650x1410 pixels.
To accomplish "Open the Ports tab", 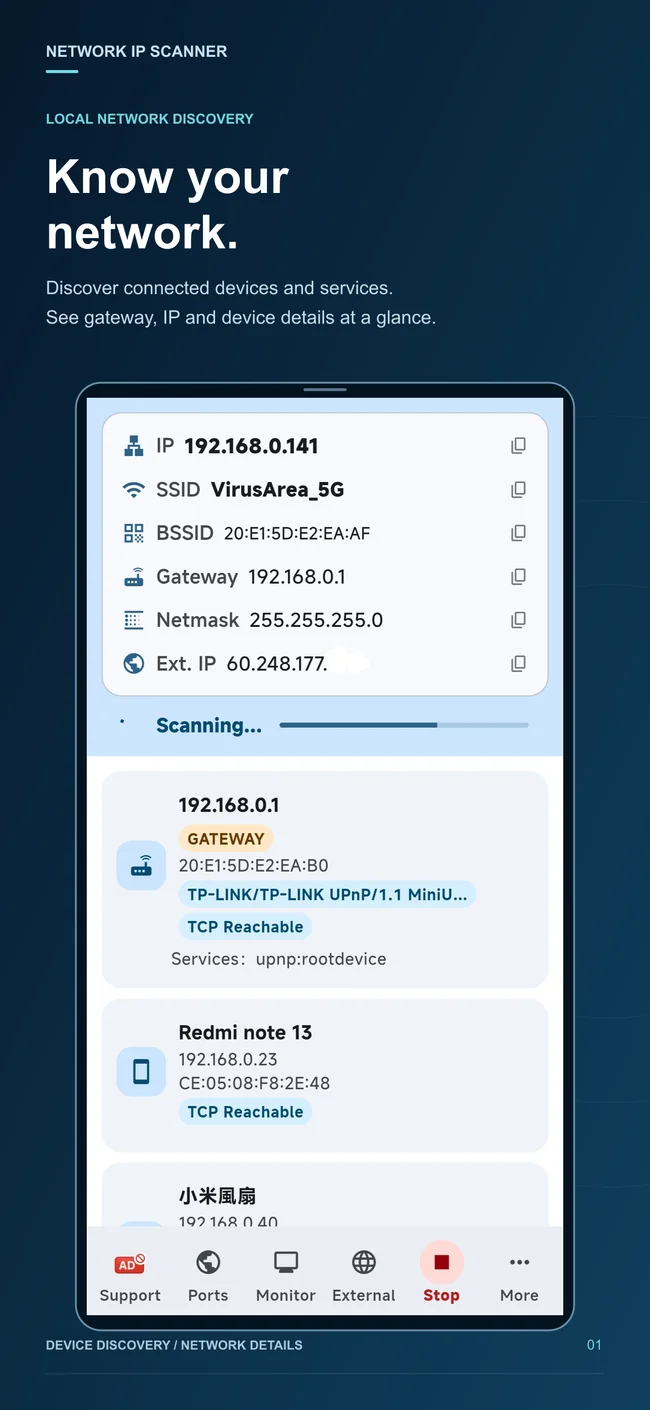I will (x=208, y=1278).
